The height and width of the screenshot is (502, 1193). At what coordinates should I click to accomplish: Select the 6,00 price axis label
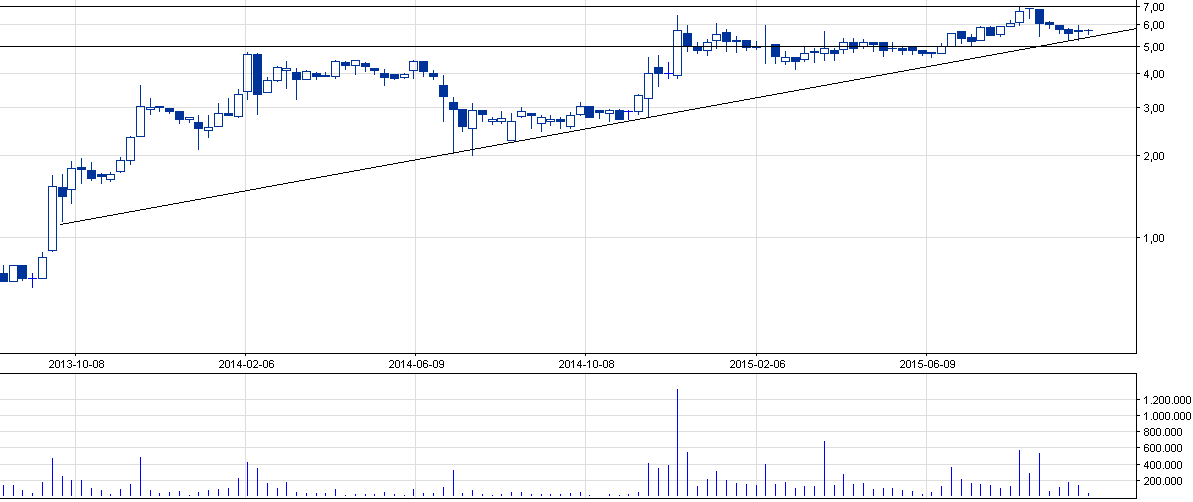click(1155, 26)
